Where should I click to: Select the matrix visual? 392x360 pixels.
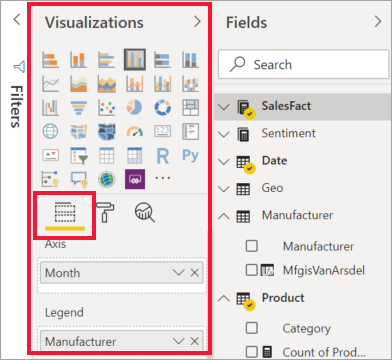tap(135, 155)
